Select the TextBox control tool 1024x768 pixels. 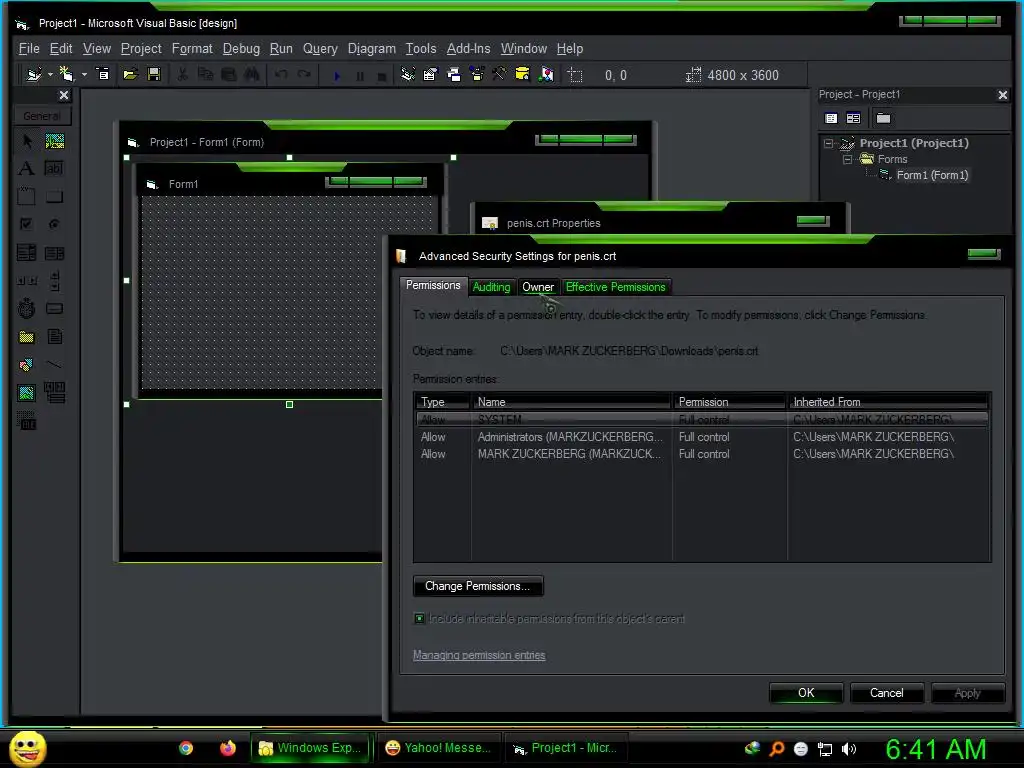click(x=55, y=168)
